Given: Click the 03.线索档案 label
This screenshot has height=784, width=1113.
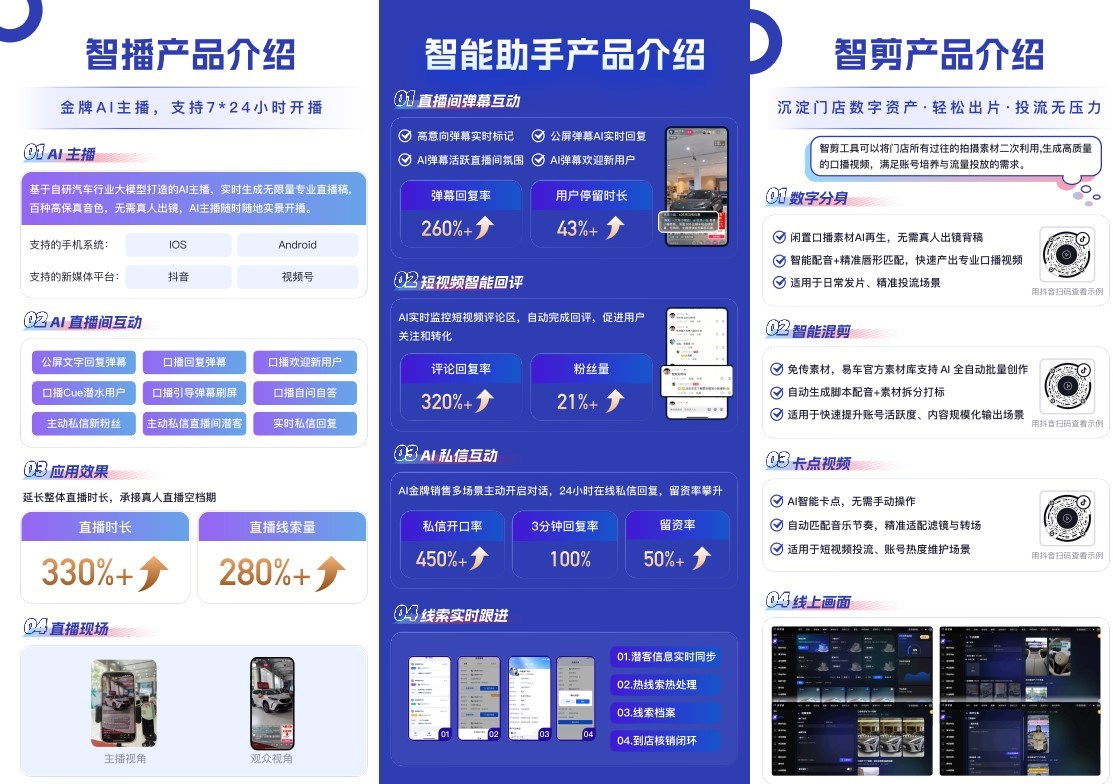Looking at the screenshot, I should point(666,712).
